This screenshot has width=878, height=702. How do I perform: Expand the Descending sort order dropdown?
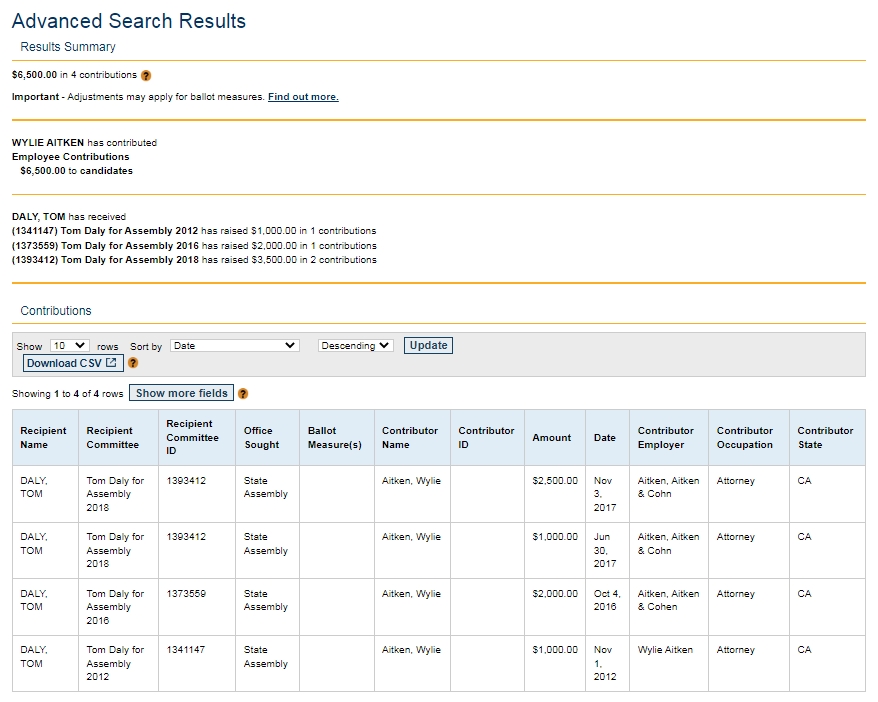(x=356, y=346)
